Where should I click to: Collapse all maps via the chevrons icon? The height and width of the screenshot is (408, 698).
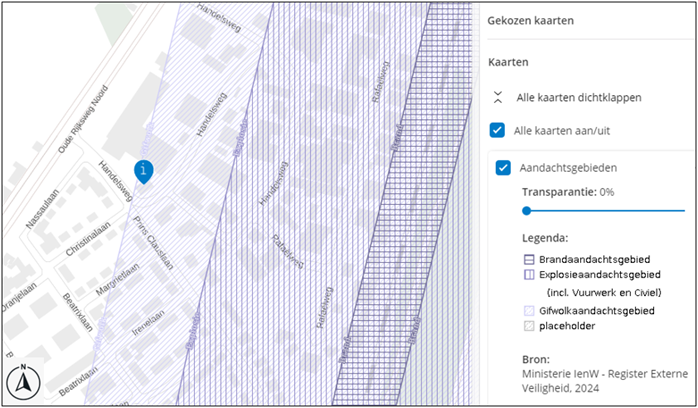498,97
